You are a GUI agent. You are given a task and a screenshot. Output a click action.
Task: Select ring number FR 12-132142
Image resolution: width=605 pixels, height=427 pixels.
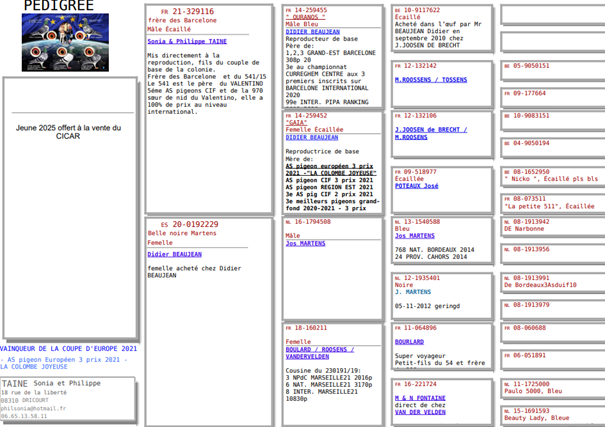(x=416, y=66)
